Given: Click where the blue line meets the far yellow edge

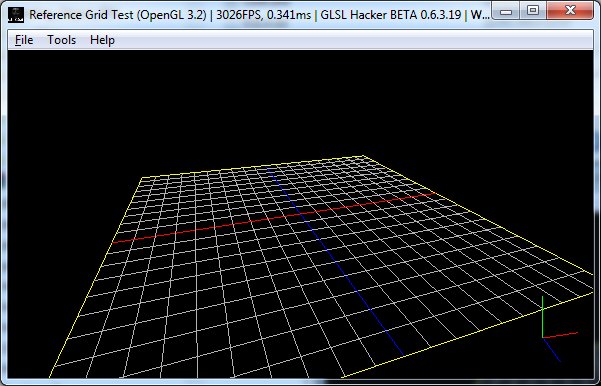Looking at the screenshot, I should pos(267,168).
